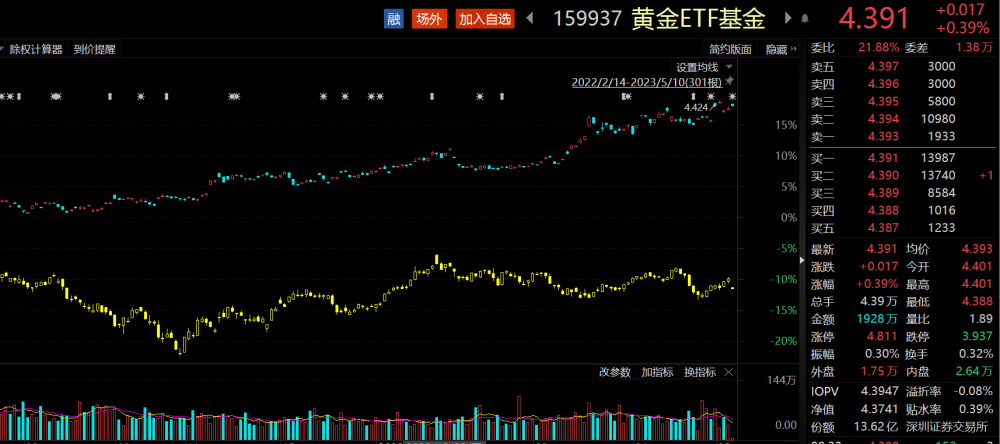1000x444 pixels.
Task: Click 加指标 to add indicator
Action: tap(658, 372)
